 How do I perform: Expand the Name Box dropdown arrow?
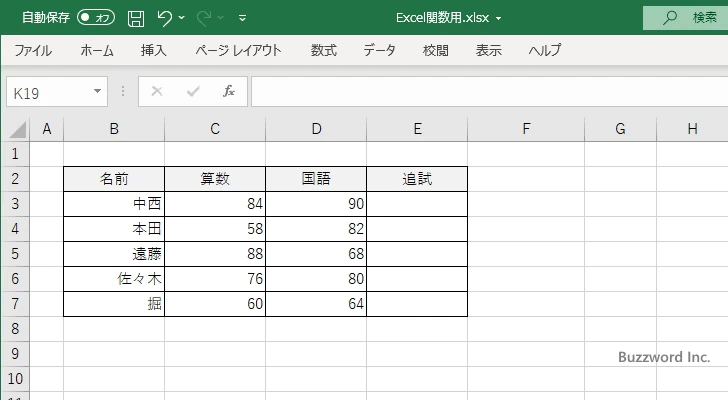click(x=98, y=91)
